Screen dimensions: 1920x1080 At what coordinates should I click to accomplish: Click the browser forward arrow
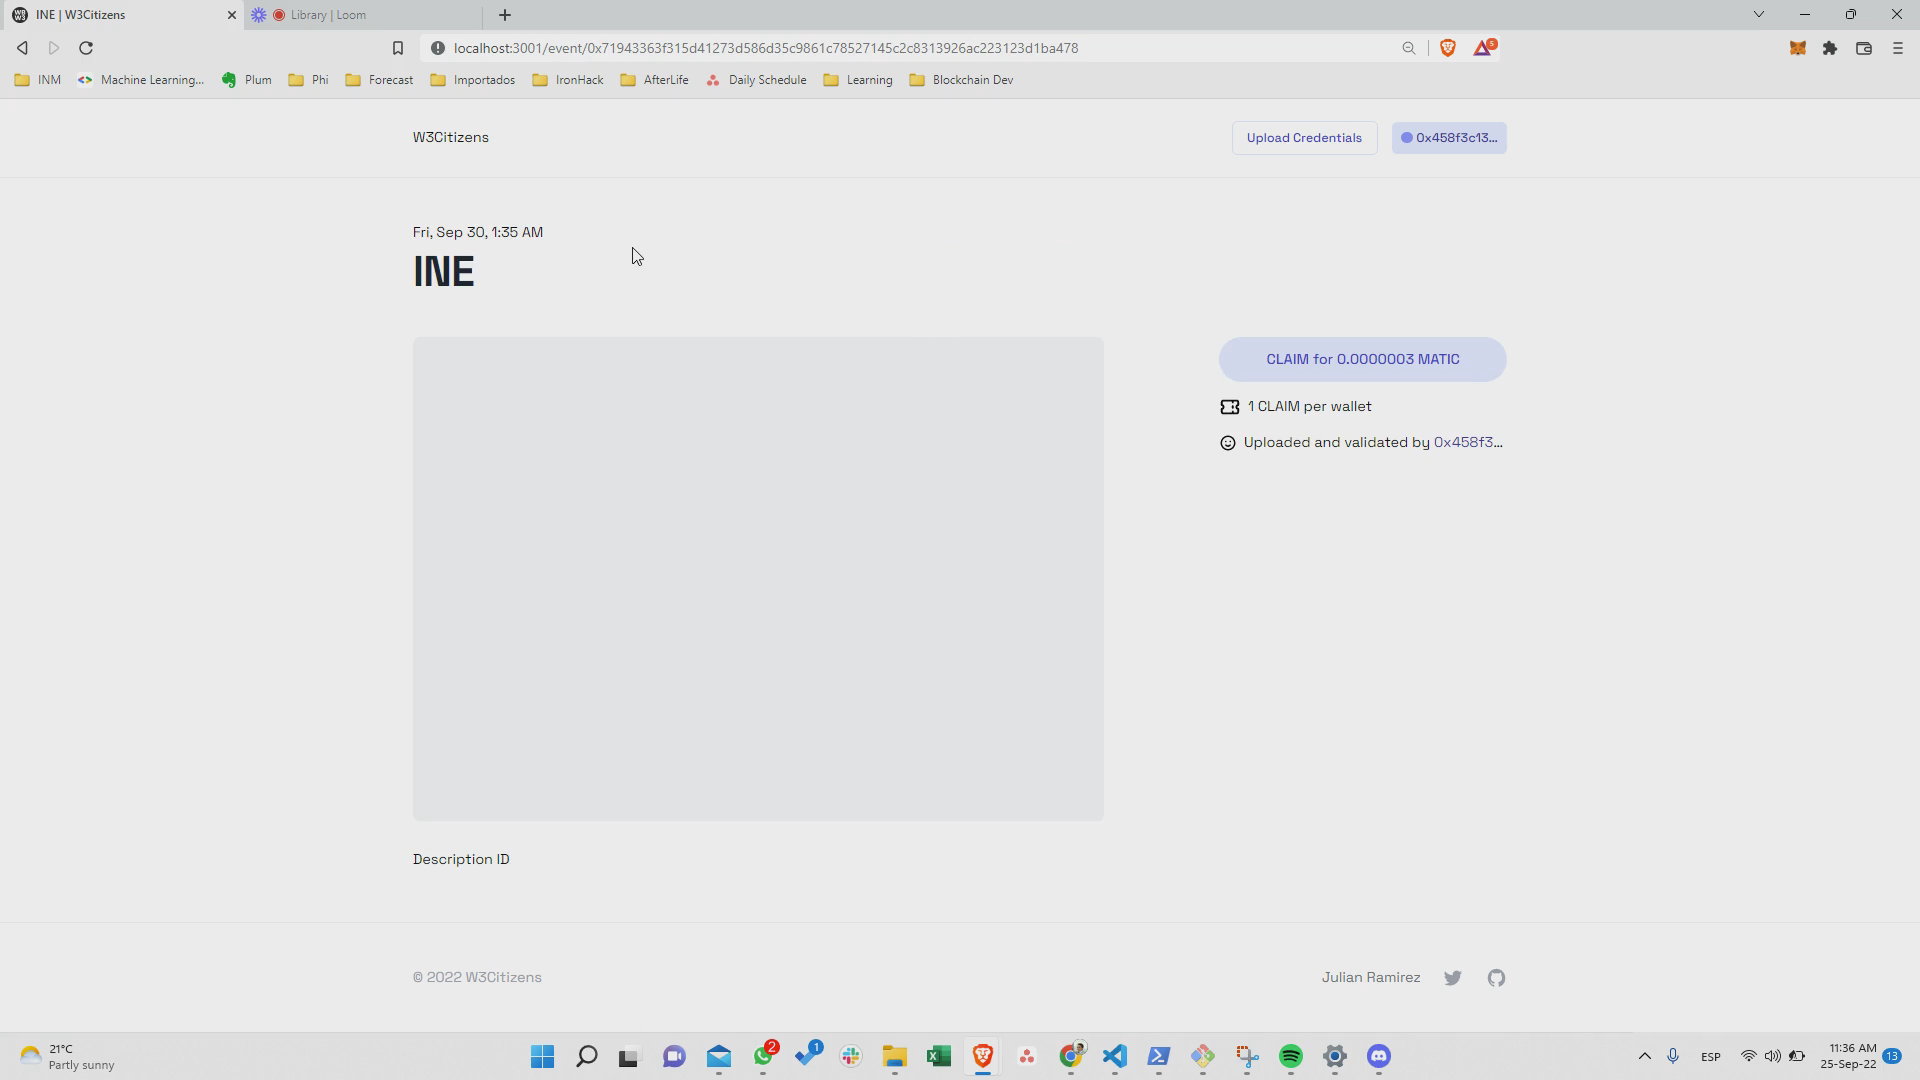point(54,48)
